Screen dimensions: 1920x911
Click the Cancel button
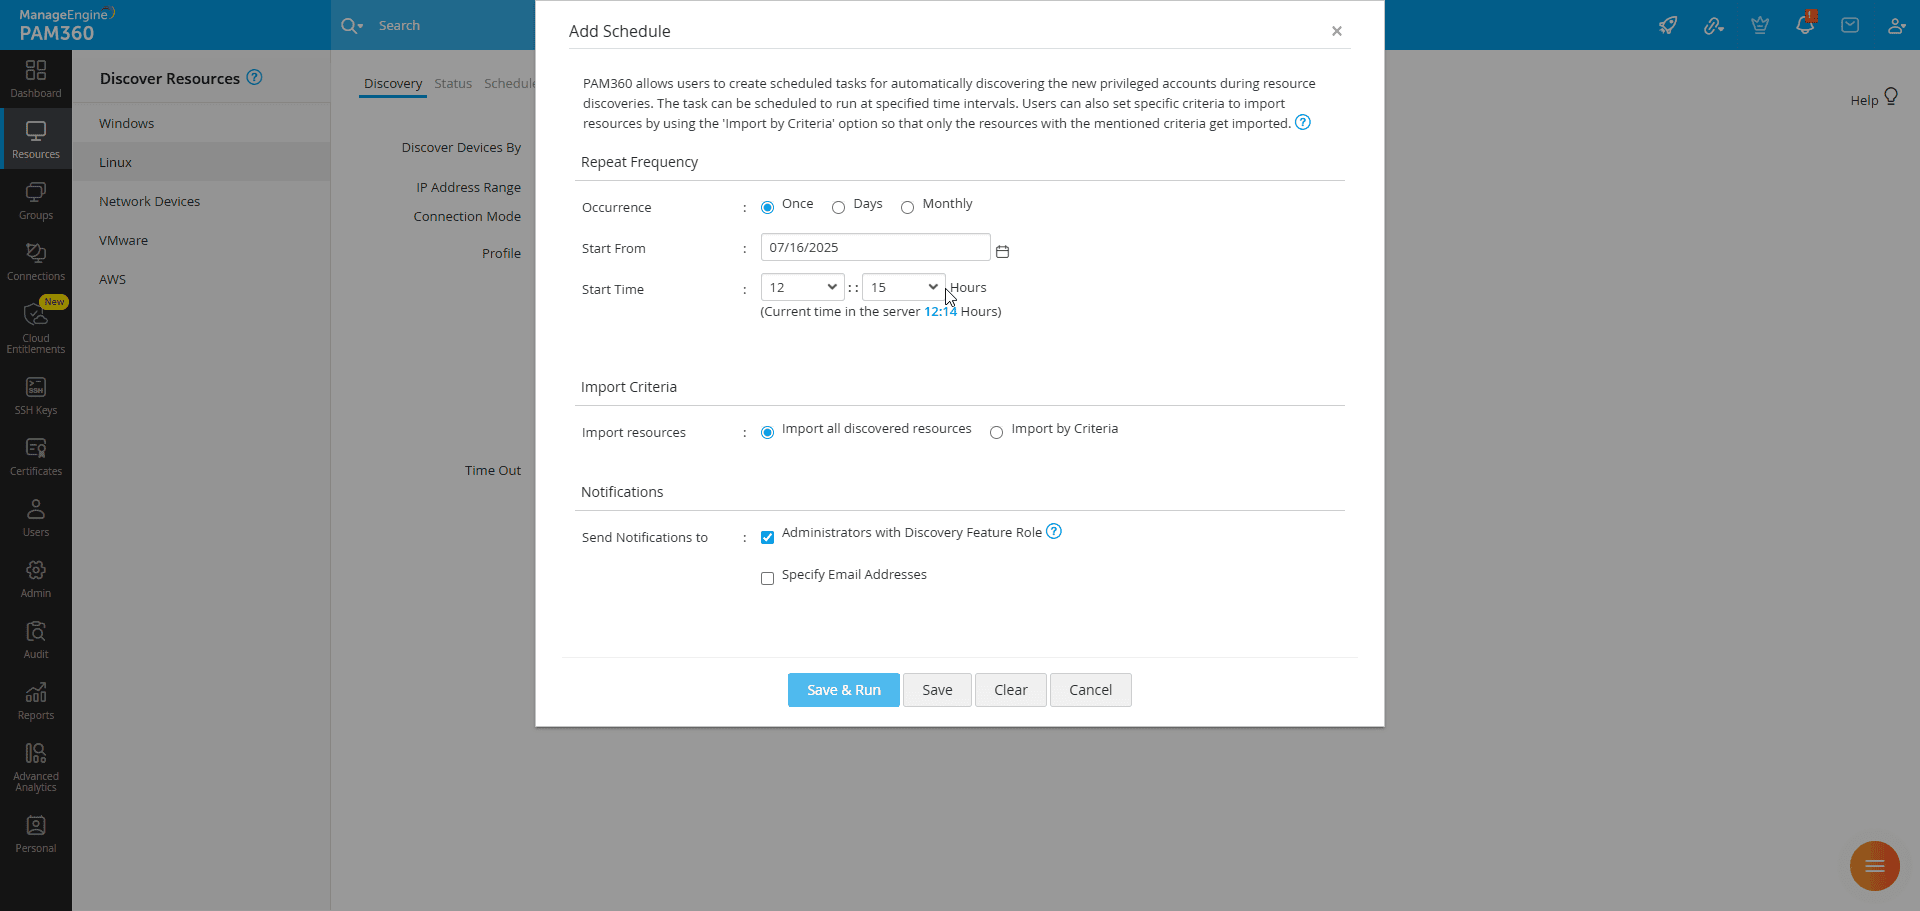click(1090, 690)
